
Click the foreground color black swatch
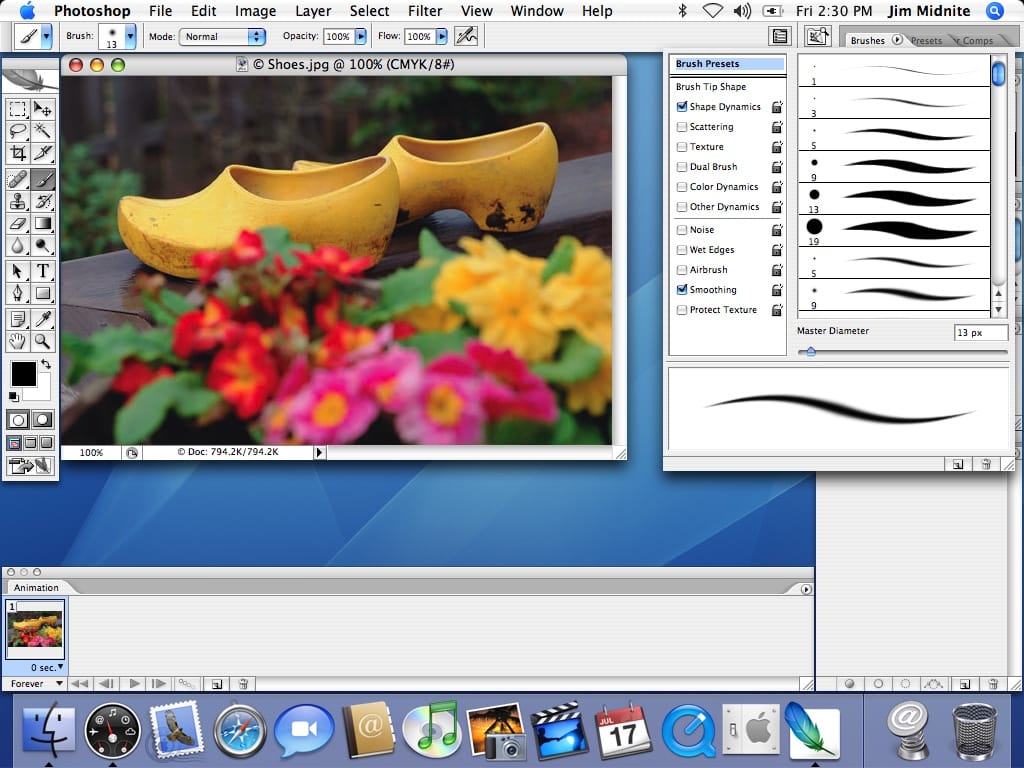23,374
